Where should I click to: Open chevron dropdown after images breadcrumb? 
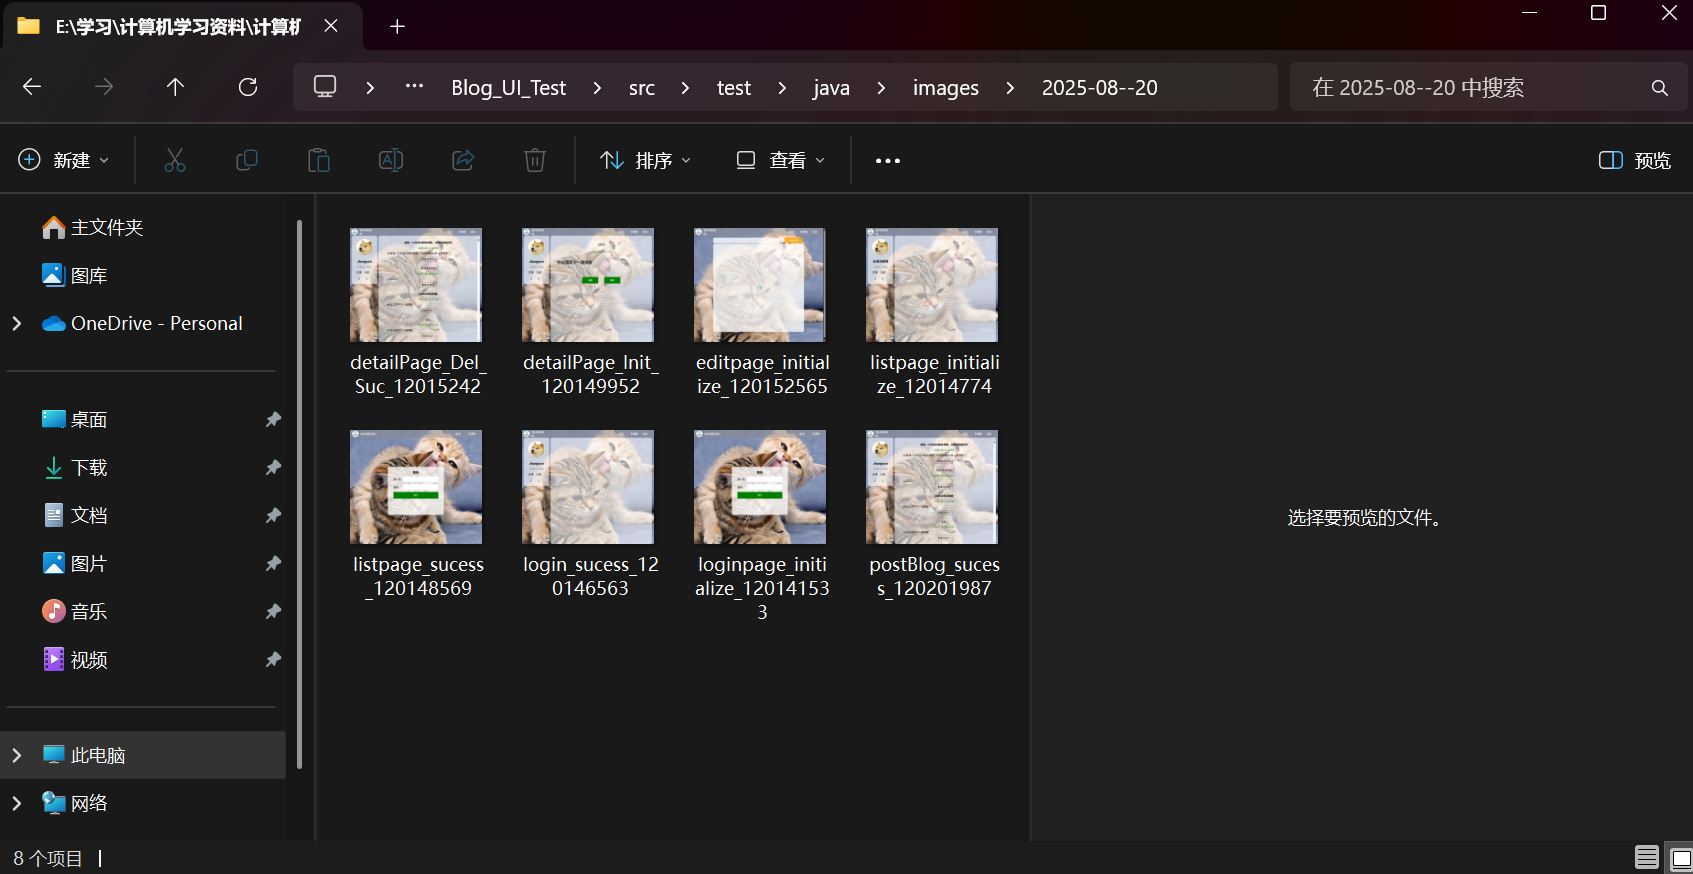tap(1010, 88)
